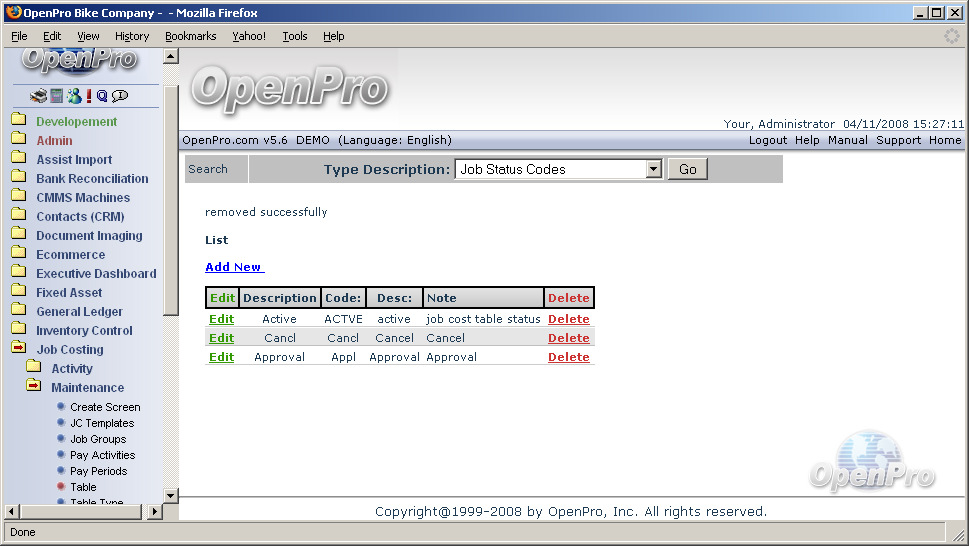Edit the Approval row entry
The width and height of the screenshot is (969, 546).
point(221,357)
